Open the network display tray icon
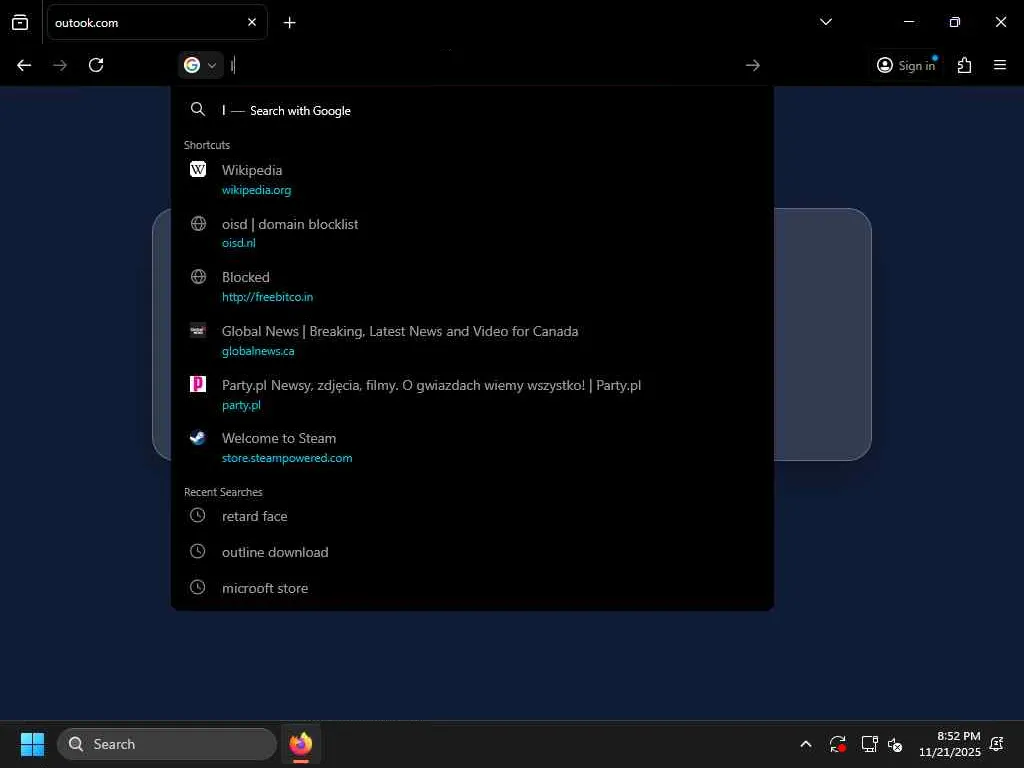 coord(869,744)
